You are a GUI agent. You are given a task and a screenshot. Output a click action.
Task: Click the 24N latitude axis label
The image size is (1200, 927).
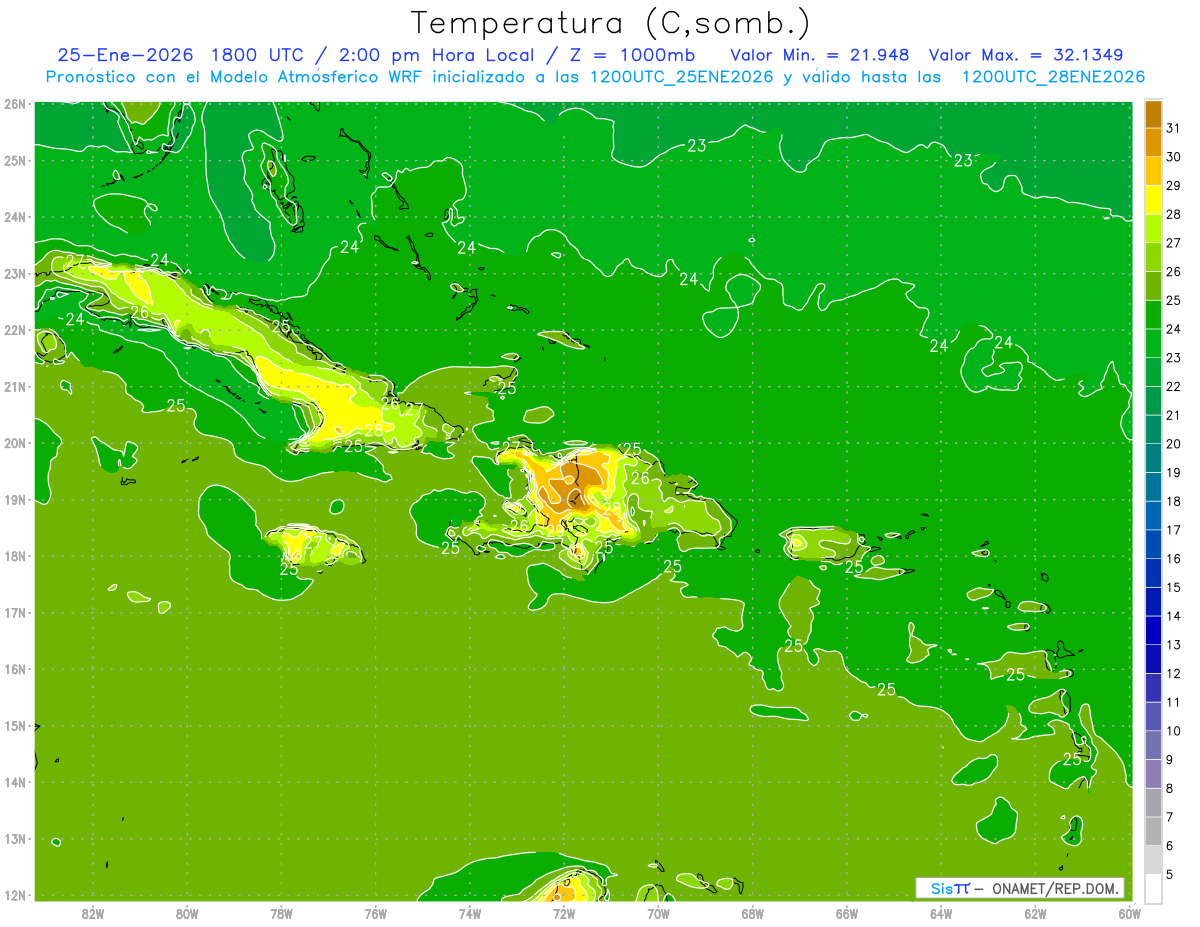[x=15, y=217]
